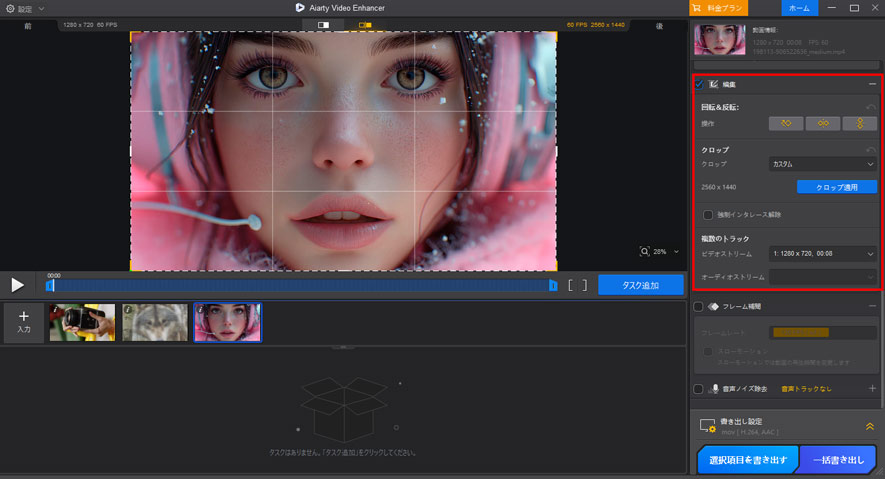Switch to side-by-side comparison view

[365, 25]
